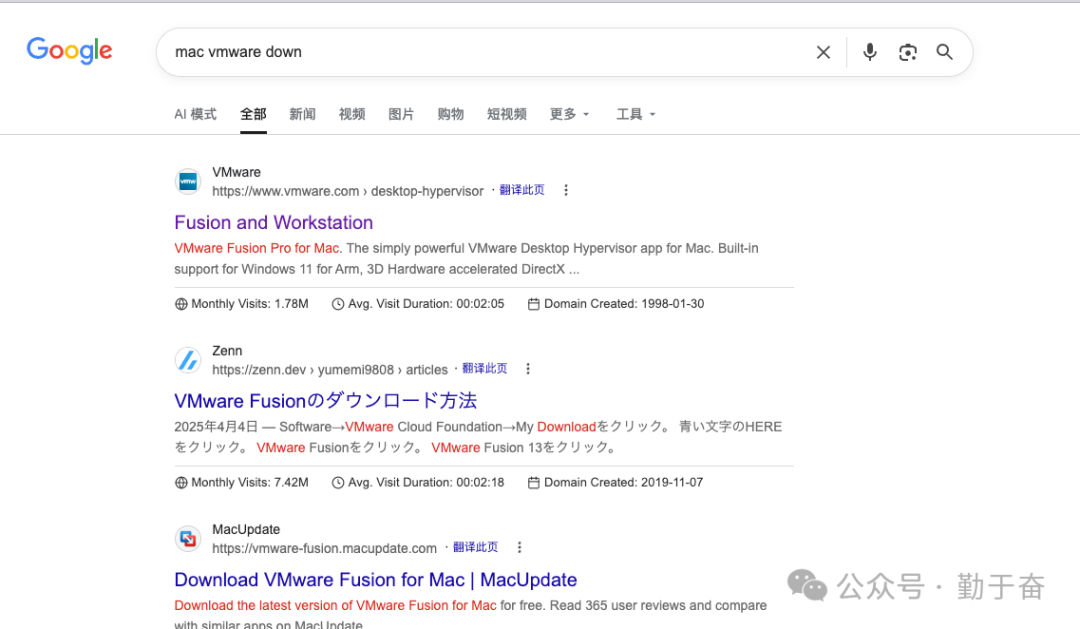The width and height of the screenshot is (1080, 629).
Task: Open three-dot menu for Zenn result
Action: click(x=528, y=369)
